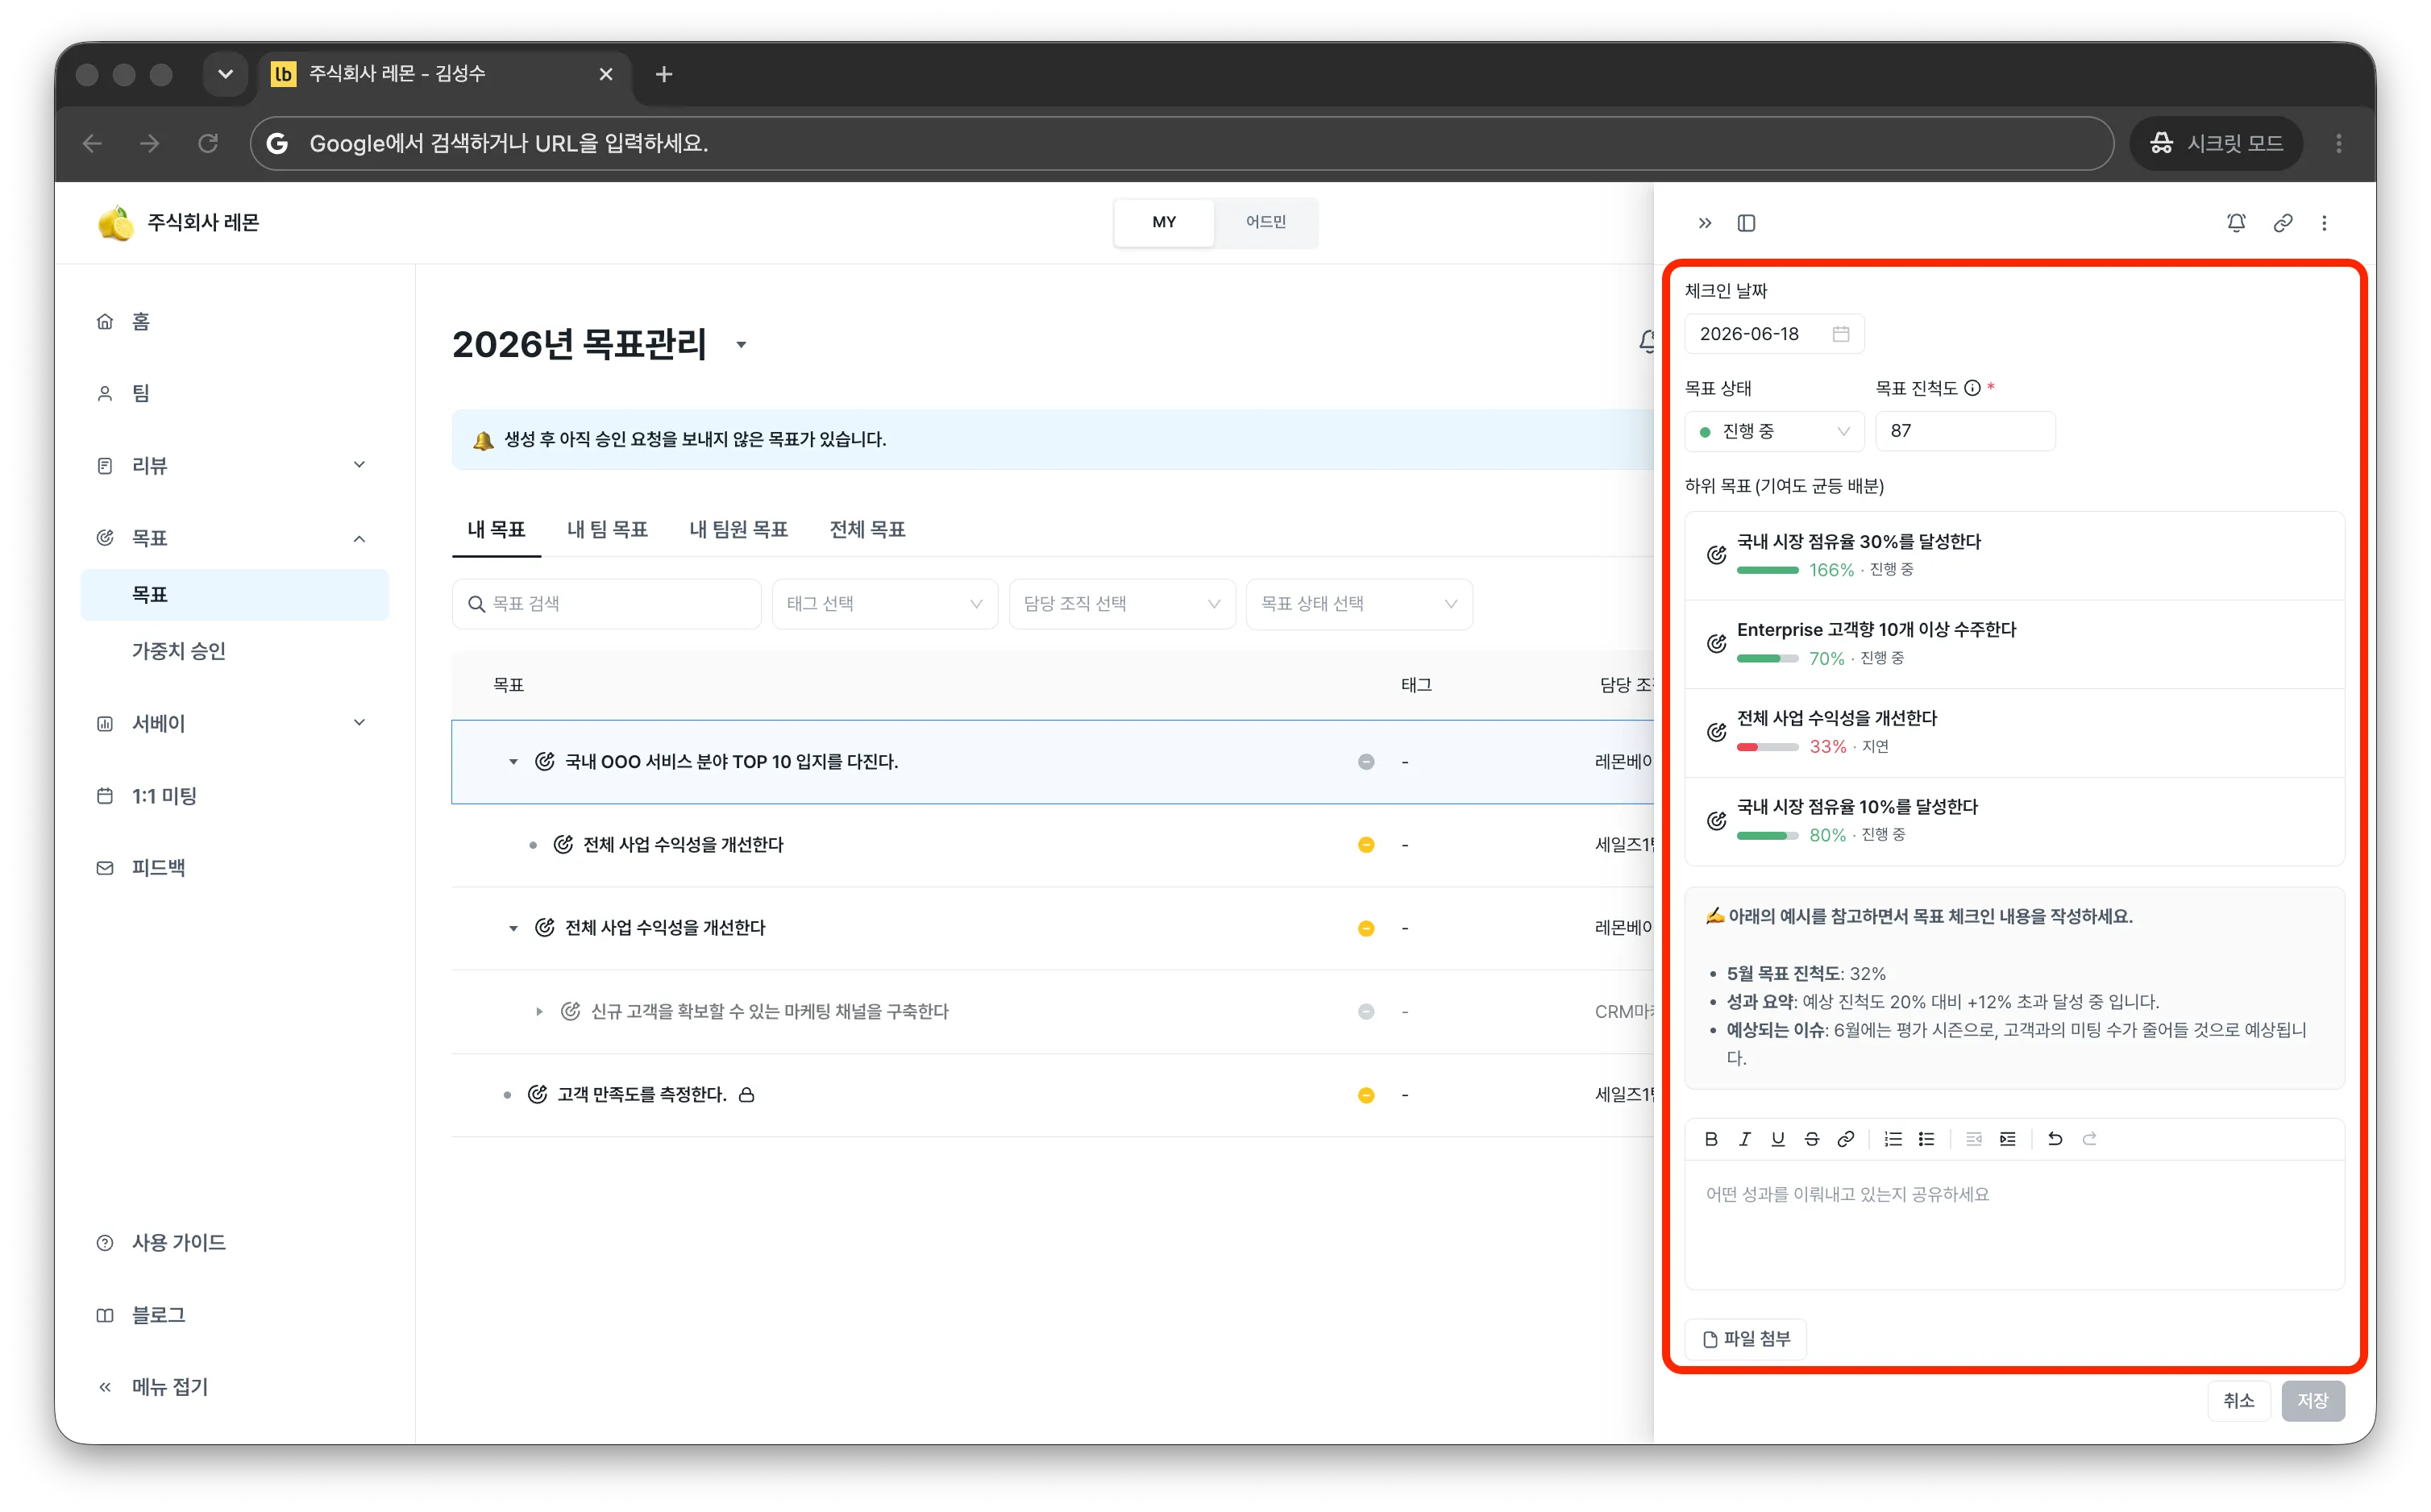Copy the goal link with the chain icon
This screenshot has width=2431, height=1512.
click(2283, 223)
